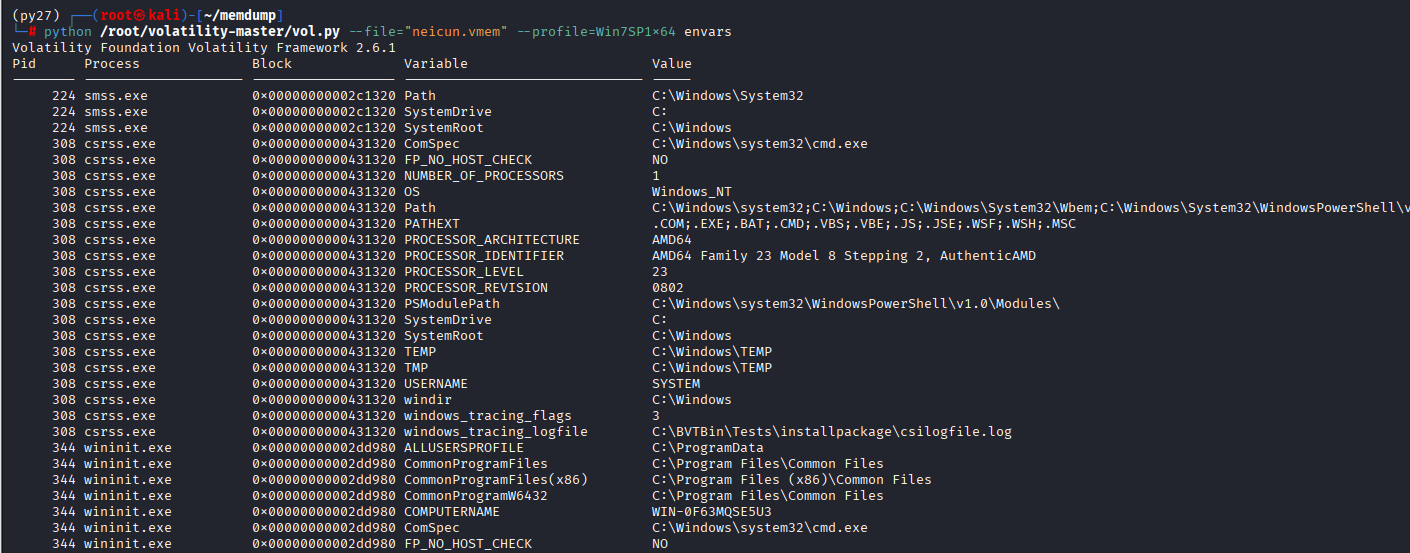The height and width of the screenshot is (553, 1410).
Task: Click the Block column header
Action: (272, 64)
